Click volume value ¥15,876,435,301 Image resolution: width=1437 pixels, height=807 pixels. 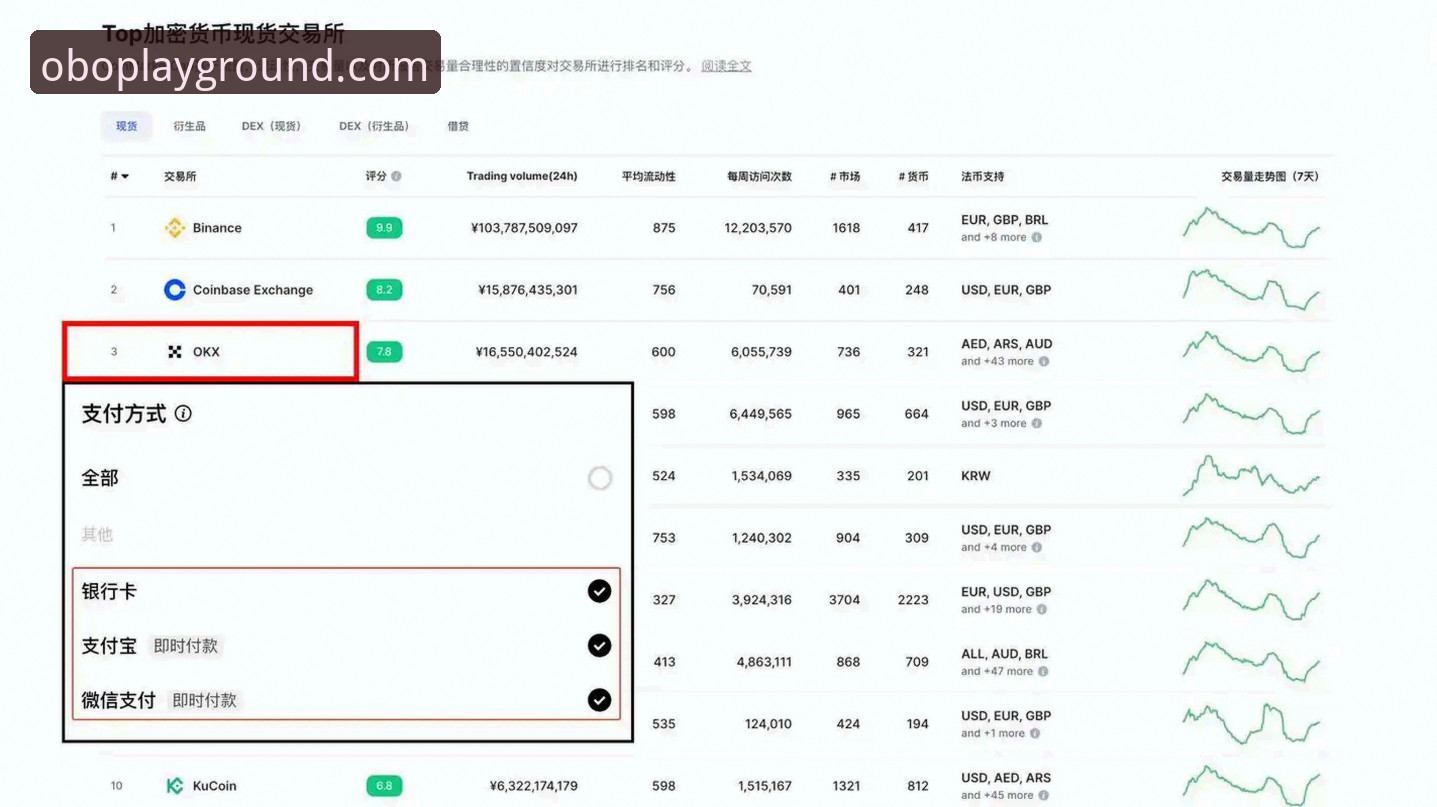pyautogui.click(x=528, y=290)
